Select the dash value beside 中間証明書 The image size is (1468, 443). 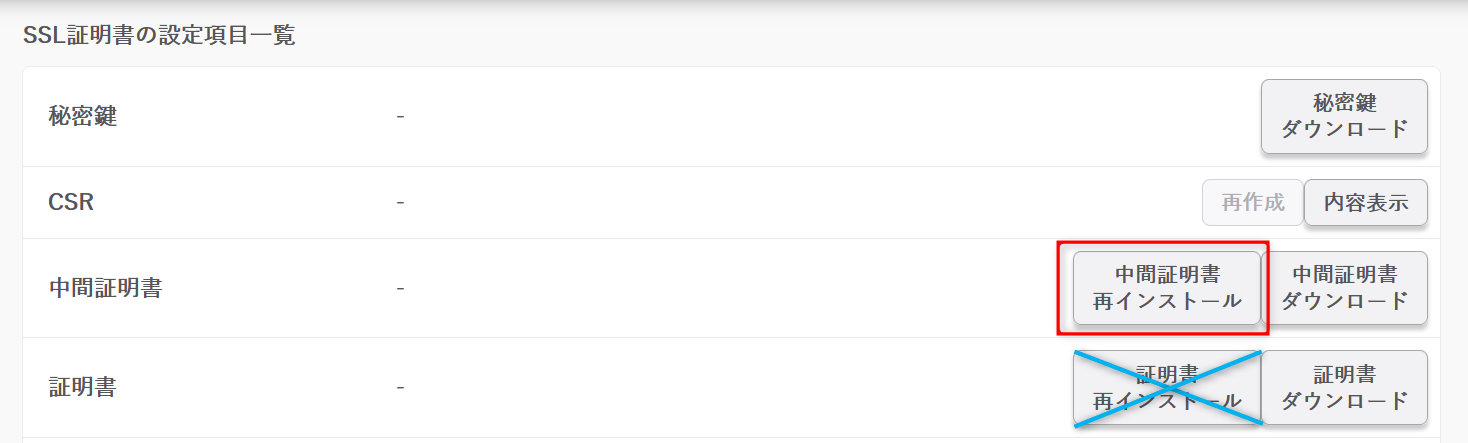click(x=400, y=289)
